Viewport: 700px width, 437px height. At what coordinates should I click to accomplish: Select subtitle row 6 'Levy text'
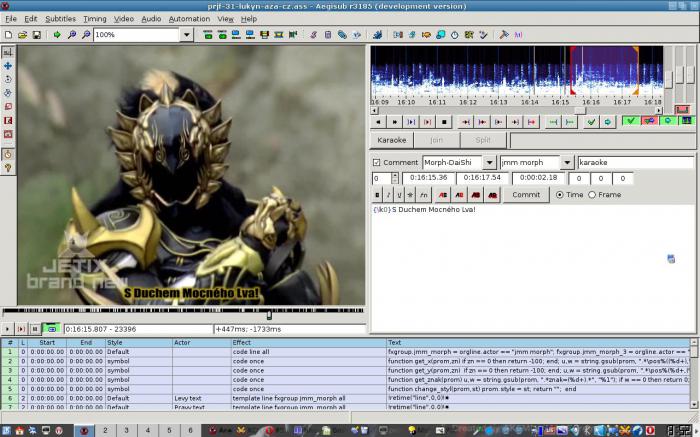(x=346, y=398)
